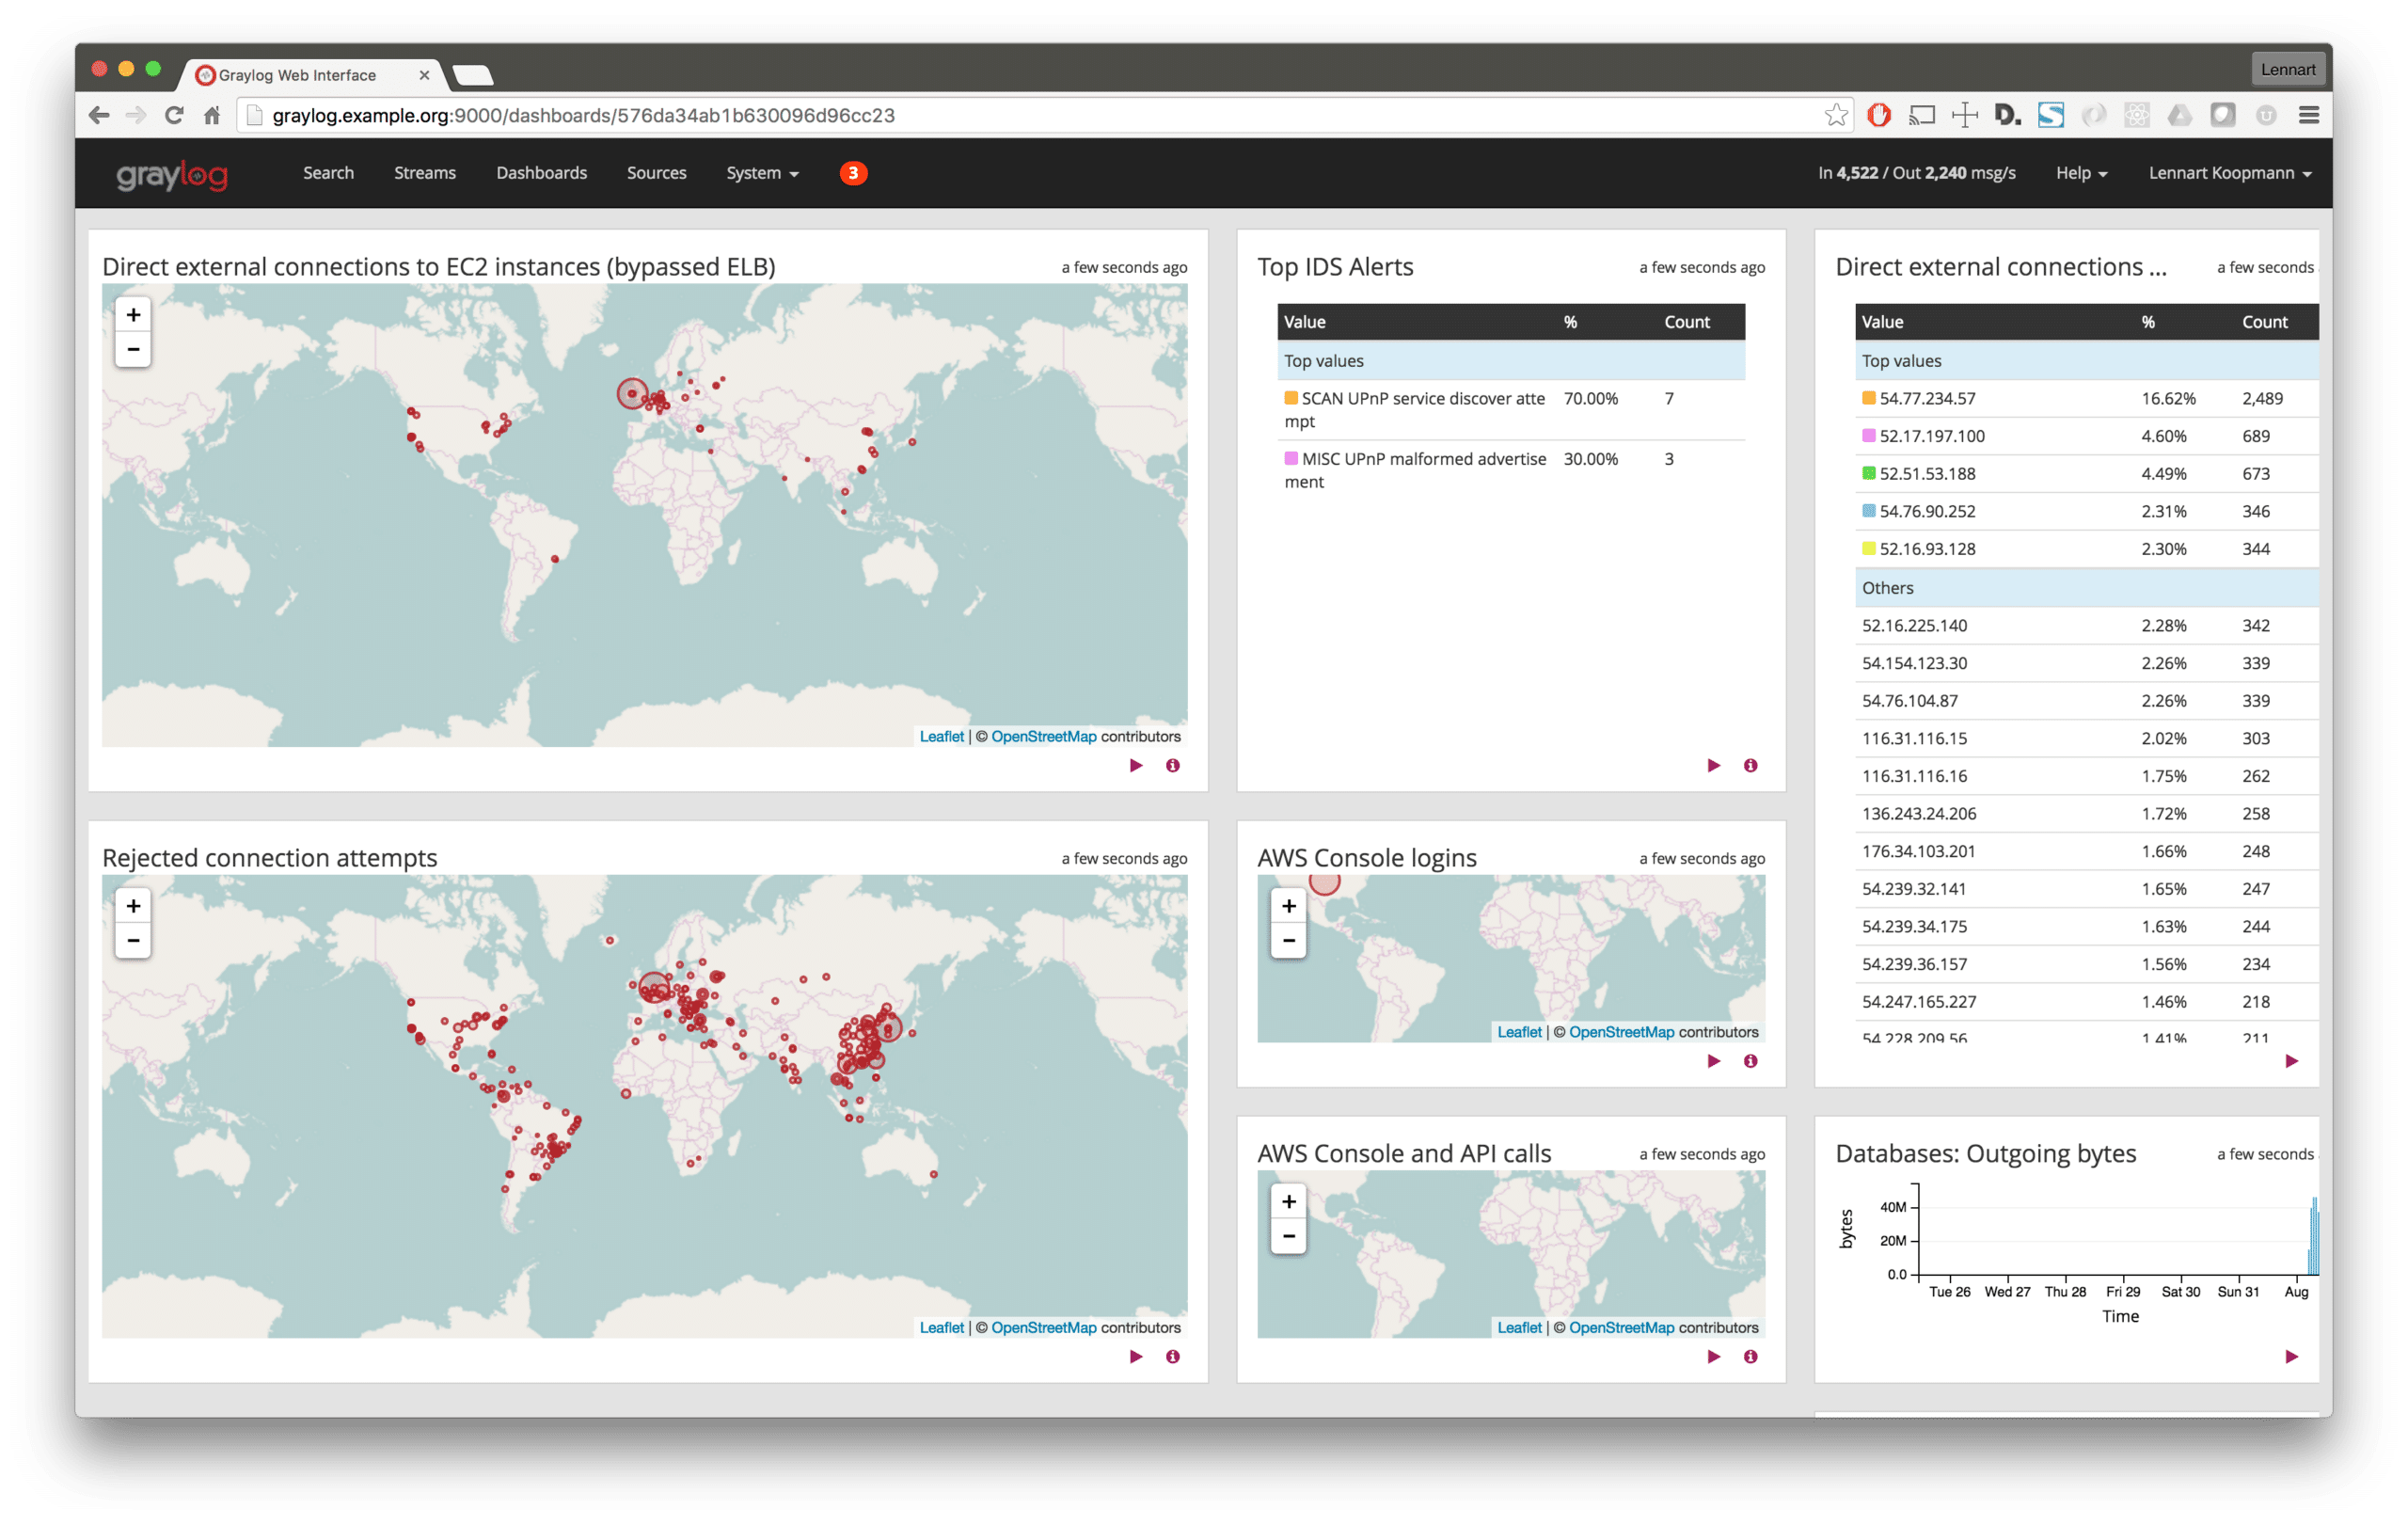
Task: Click the orange swatch next to 54.77.234.57
Action: pyautogui.click(x=1868, y=398)
